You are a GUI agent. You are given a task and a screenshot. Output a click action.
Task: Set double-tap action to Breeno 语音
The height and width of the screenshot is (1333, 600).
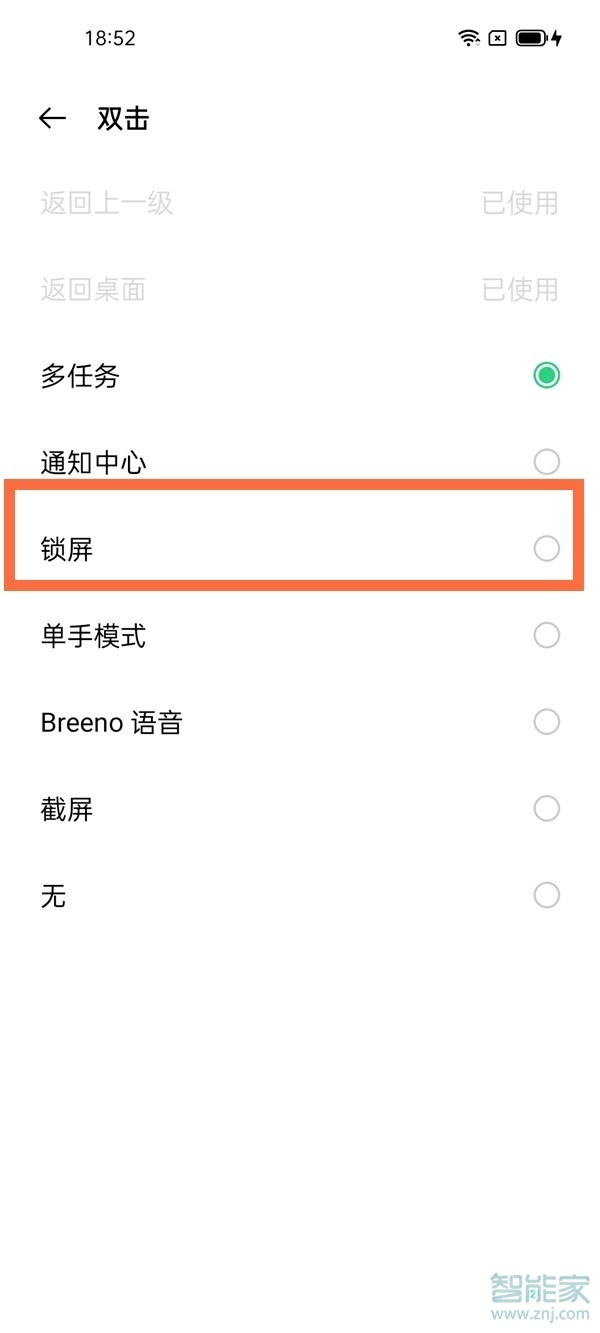546,721
